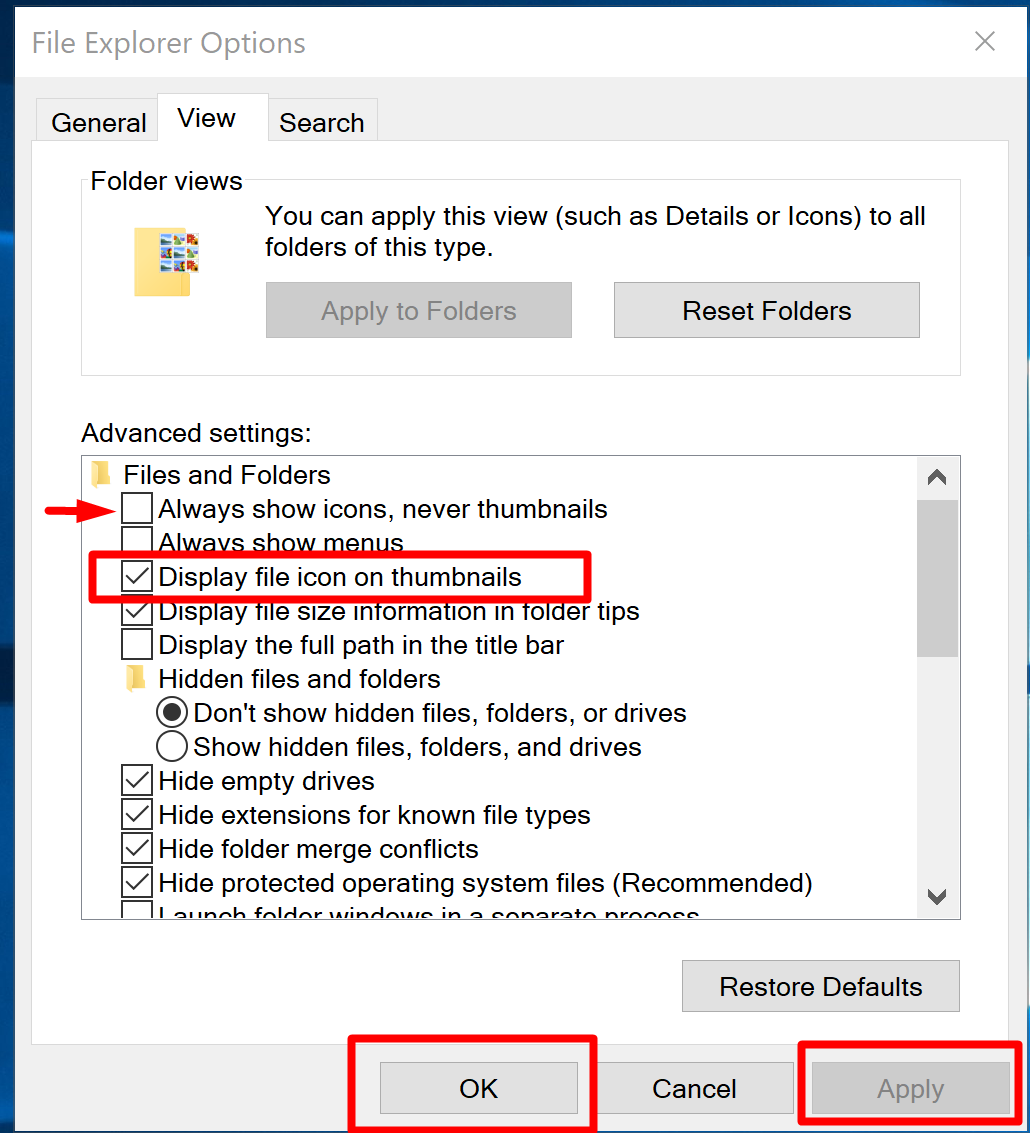This screenshot has height=1133, width=1030.
Task: Click the Reset Folders button
Action: coord(766,310)
